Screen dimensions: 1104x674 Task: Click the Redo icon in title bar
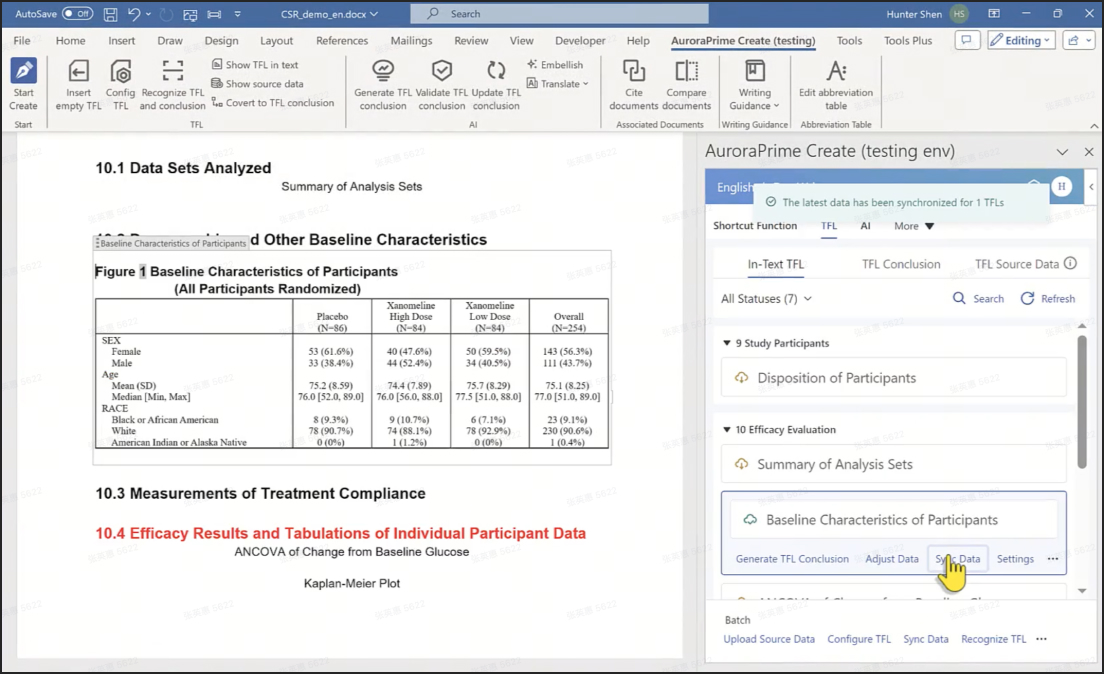coord(166,13)
